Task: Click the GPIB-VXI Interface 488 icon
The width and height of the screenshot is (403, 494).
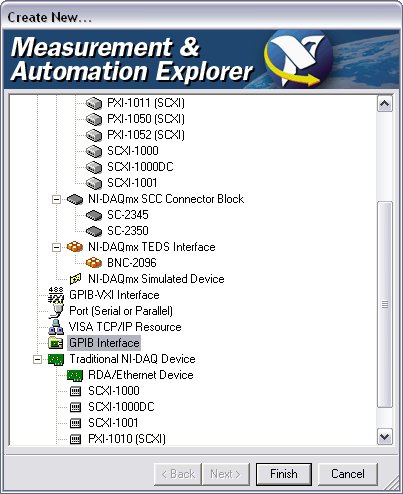Action: 56,295
